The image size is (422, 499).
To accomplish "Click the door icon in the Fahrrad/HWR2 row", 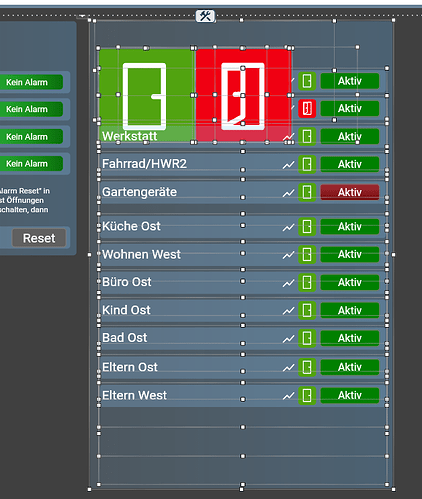I will point(307,164).
